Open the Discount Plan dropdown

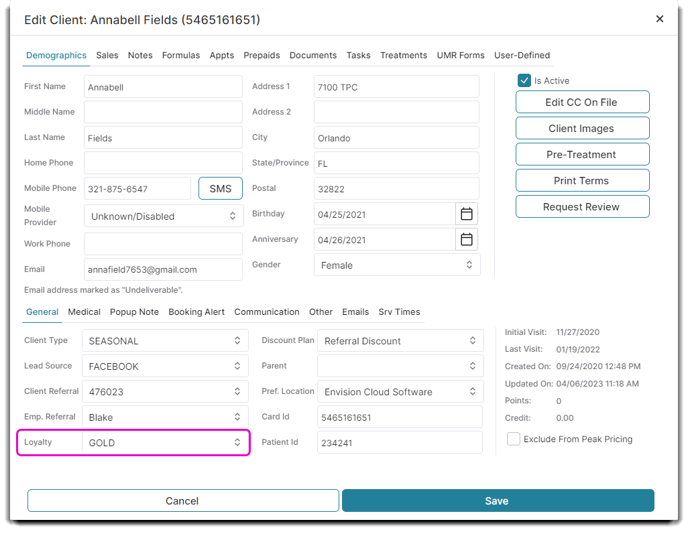coord(400,341)
